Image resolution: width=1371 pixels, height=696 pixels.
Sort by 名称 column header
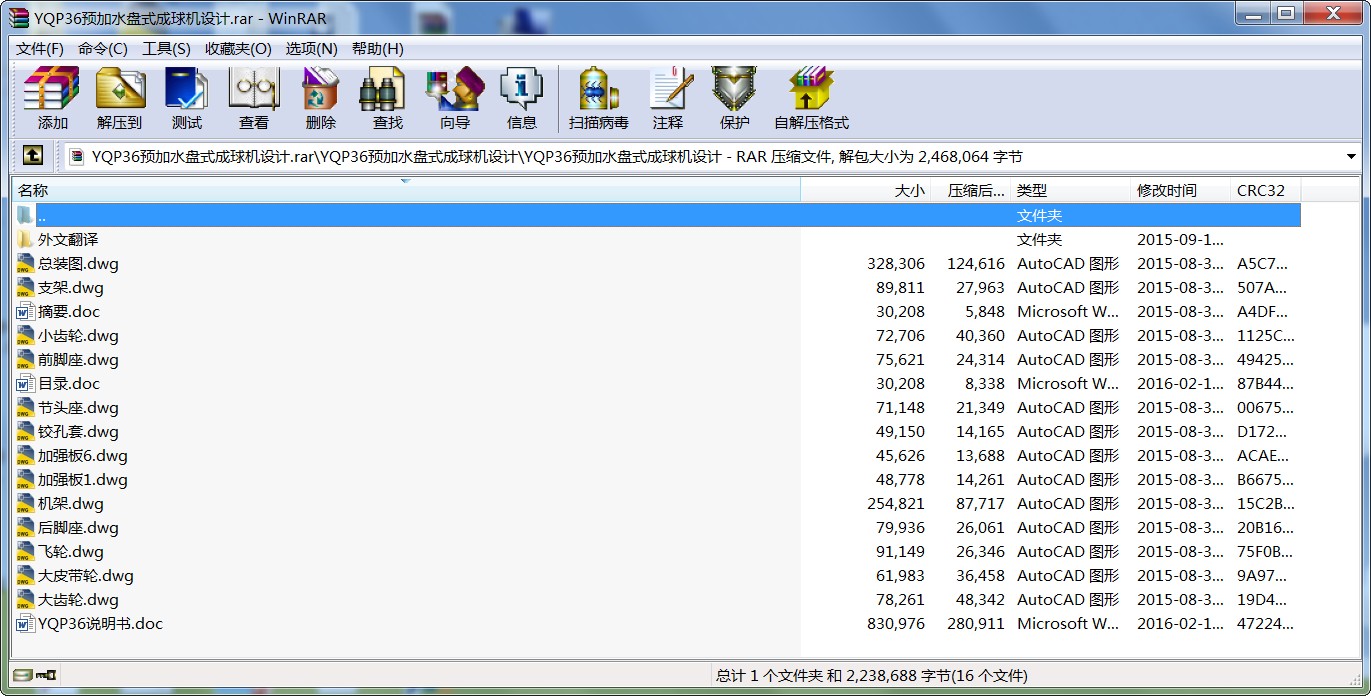coord(406,190)
